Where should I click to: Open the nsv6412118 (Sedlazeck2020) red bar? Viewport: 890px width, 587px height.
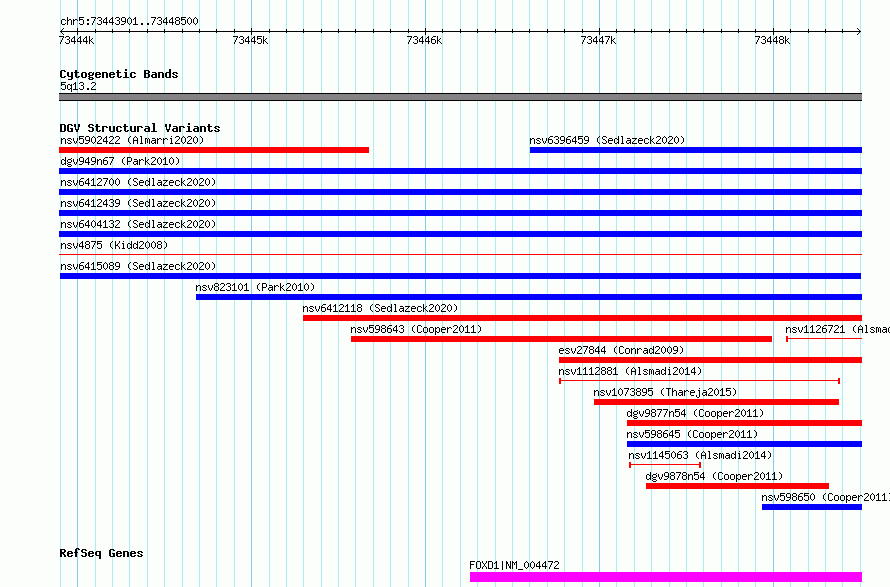coord(582,318)
